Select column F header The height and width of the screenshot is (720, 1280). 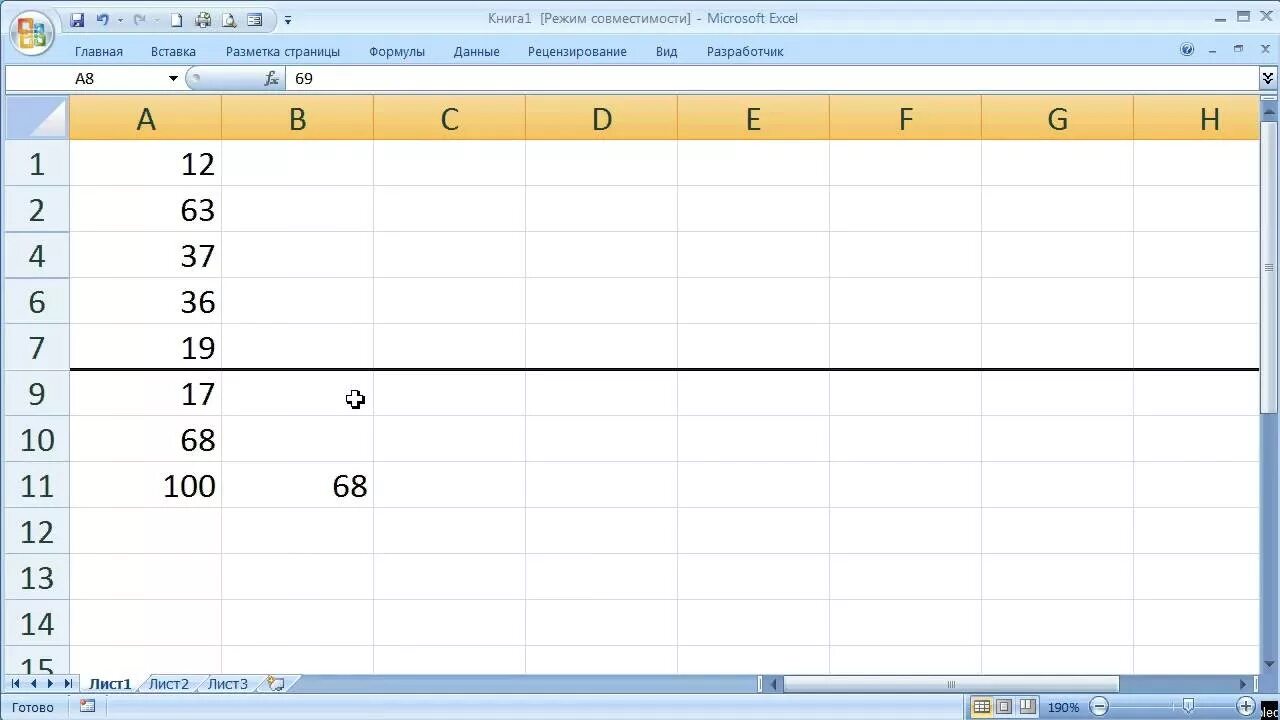pos(906,119)
